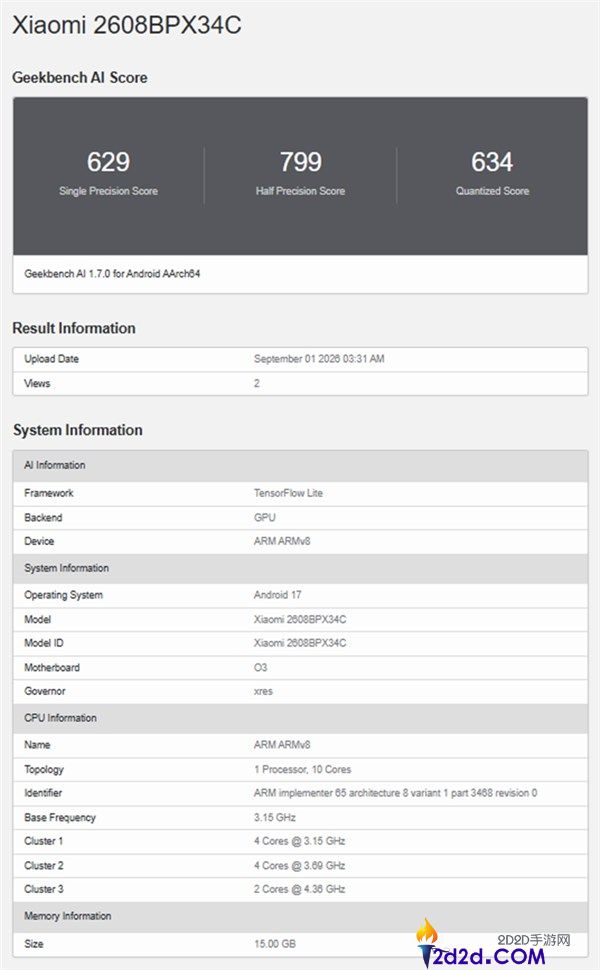Click the 'Cluster 1' row label

[x=44, y=842]
